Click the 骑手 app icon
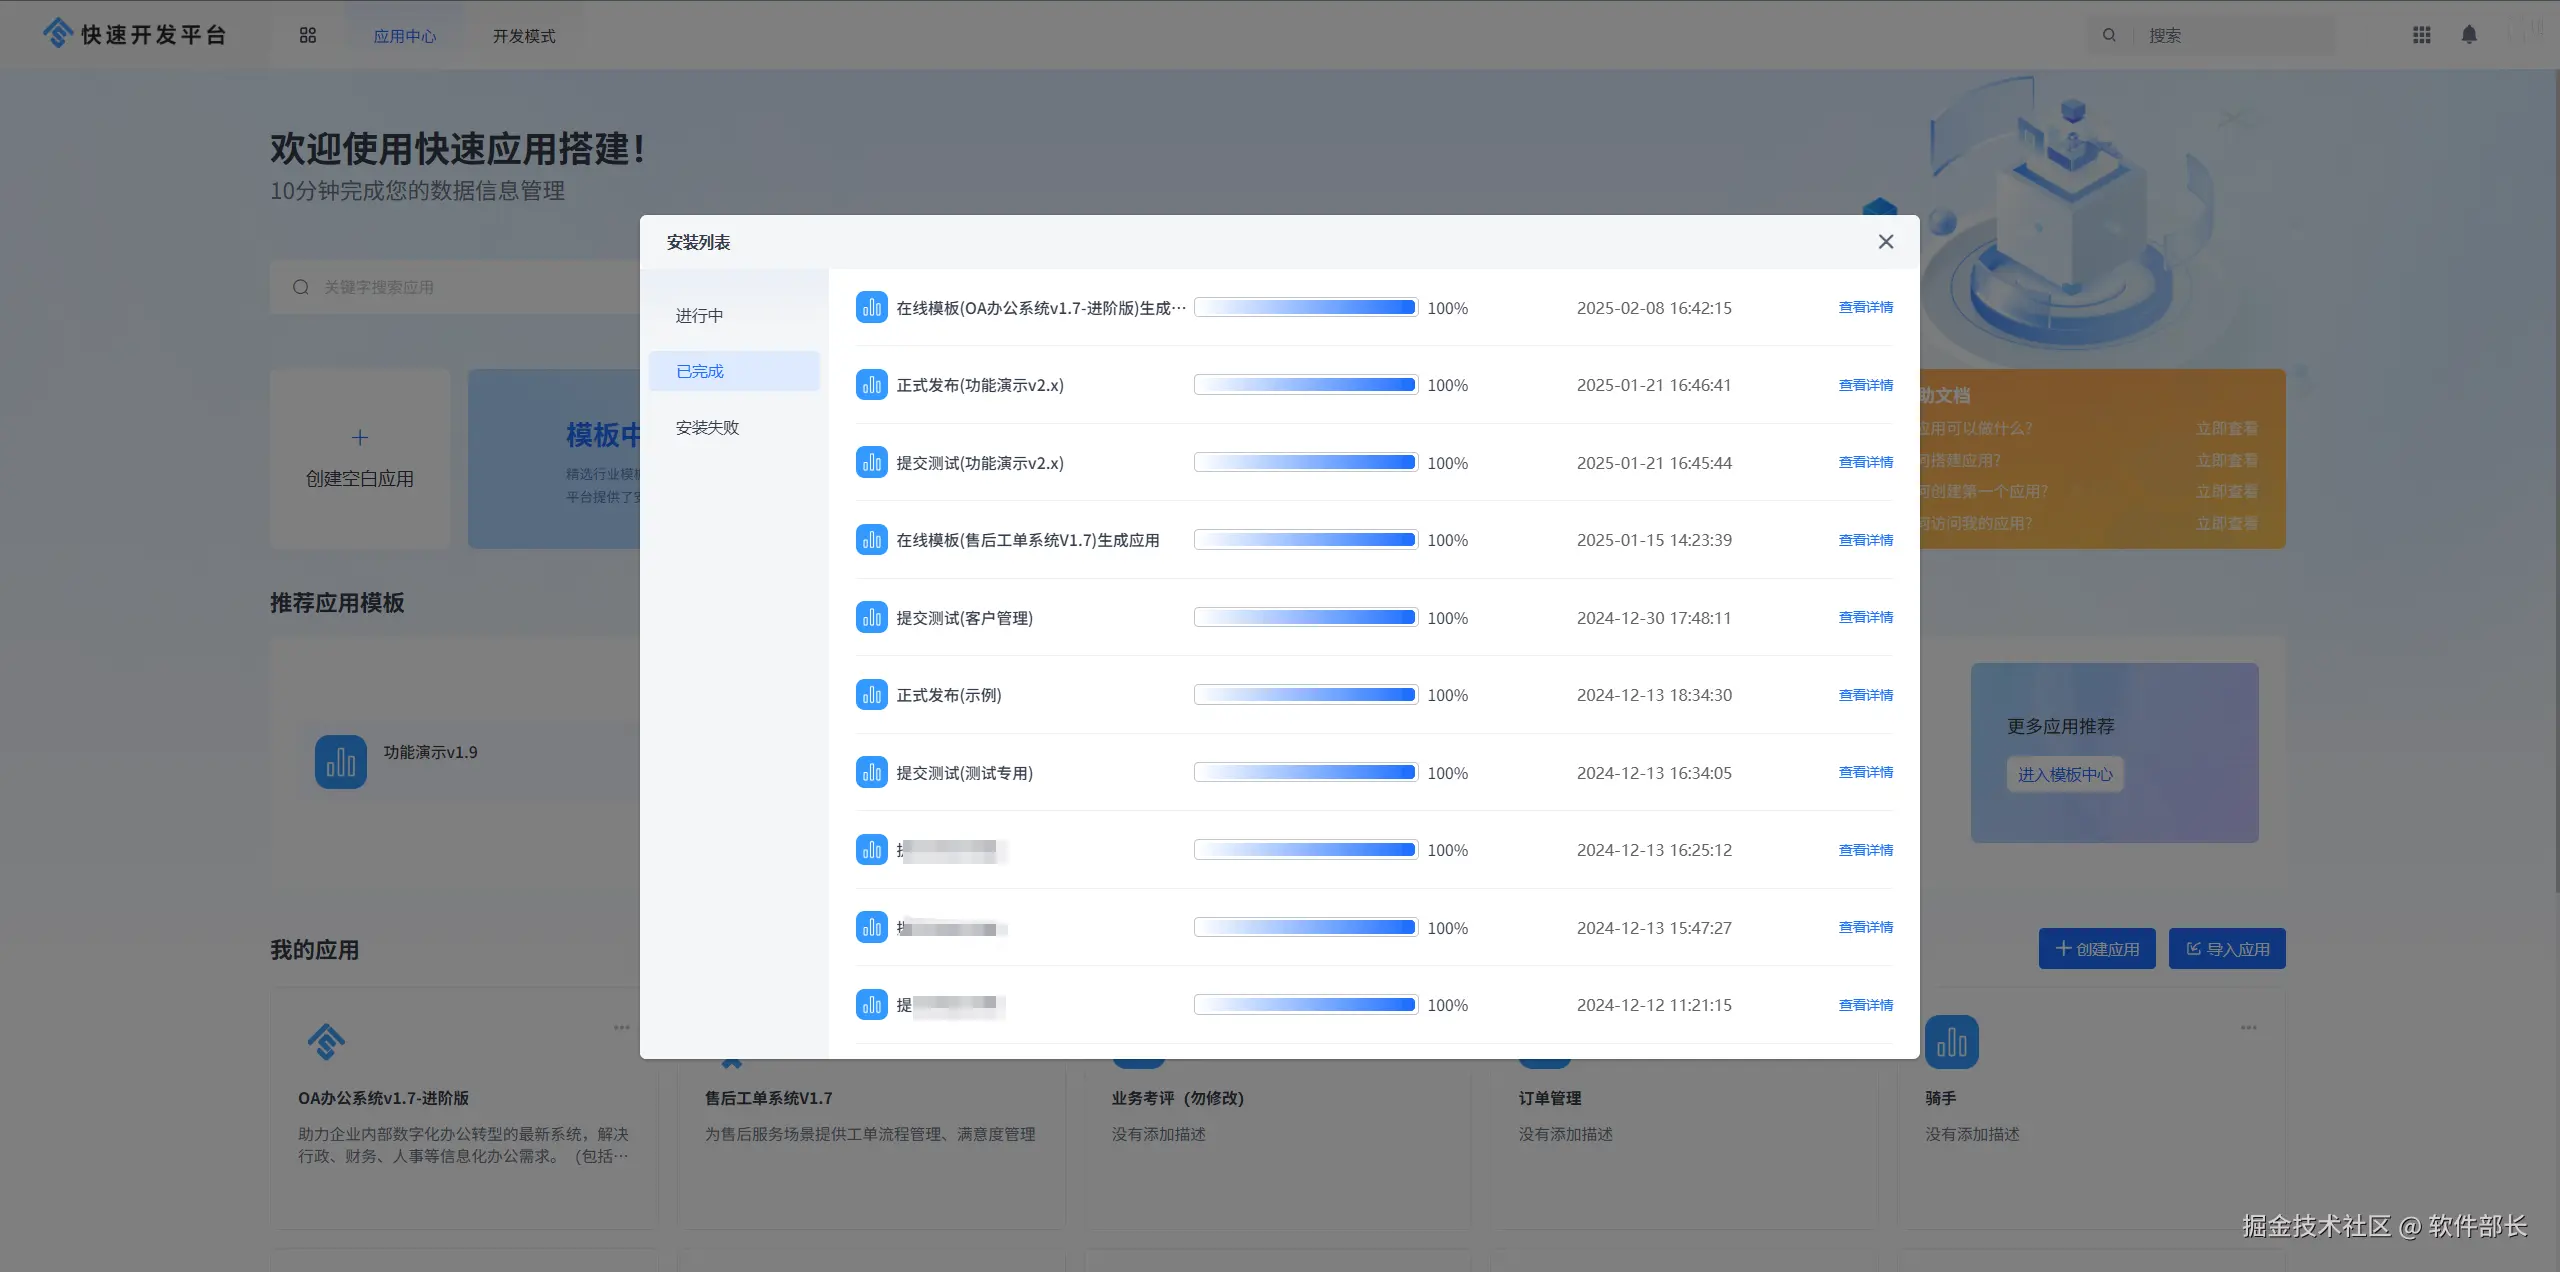Screen dimensions: 2560x1272 [x=1951, y=1042]
